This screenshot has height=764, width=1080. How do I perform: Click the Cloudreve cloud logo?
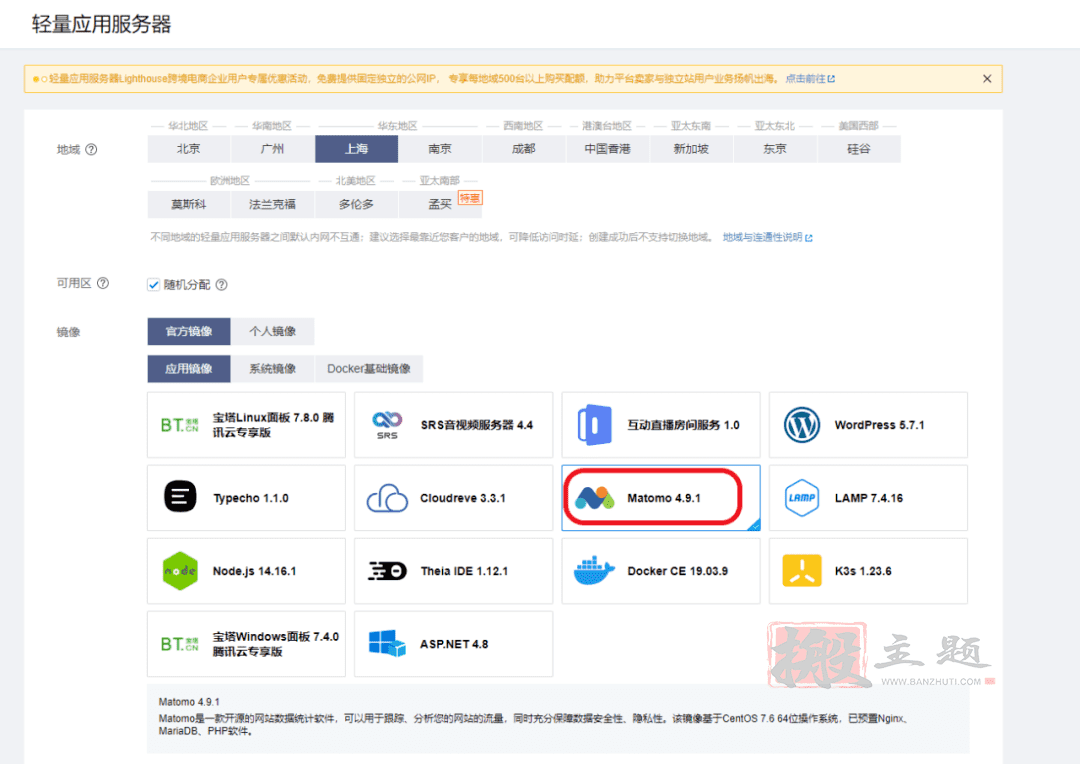pos(387,498)
